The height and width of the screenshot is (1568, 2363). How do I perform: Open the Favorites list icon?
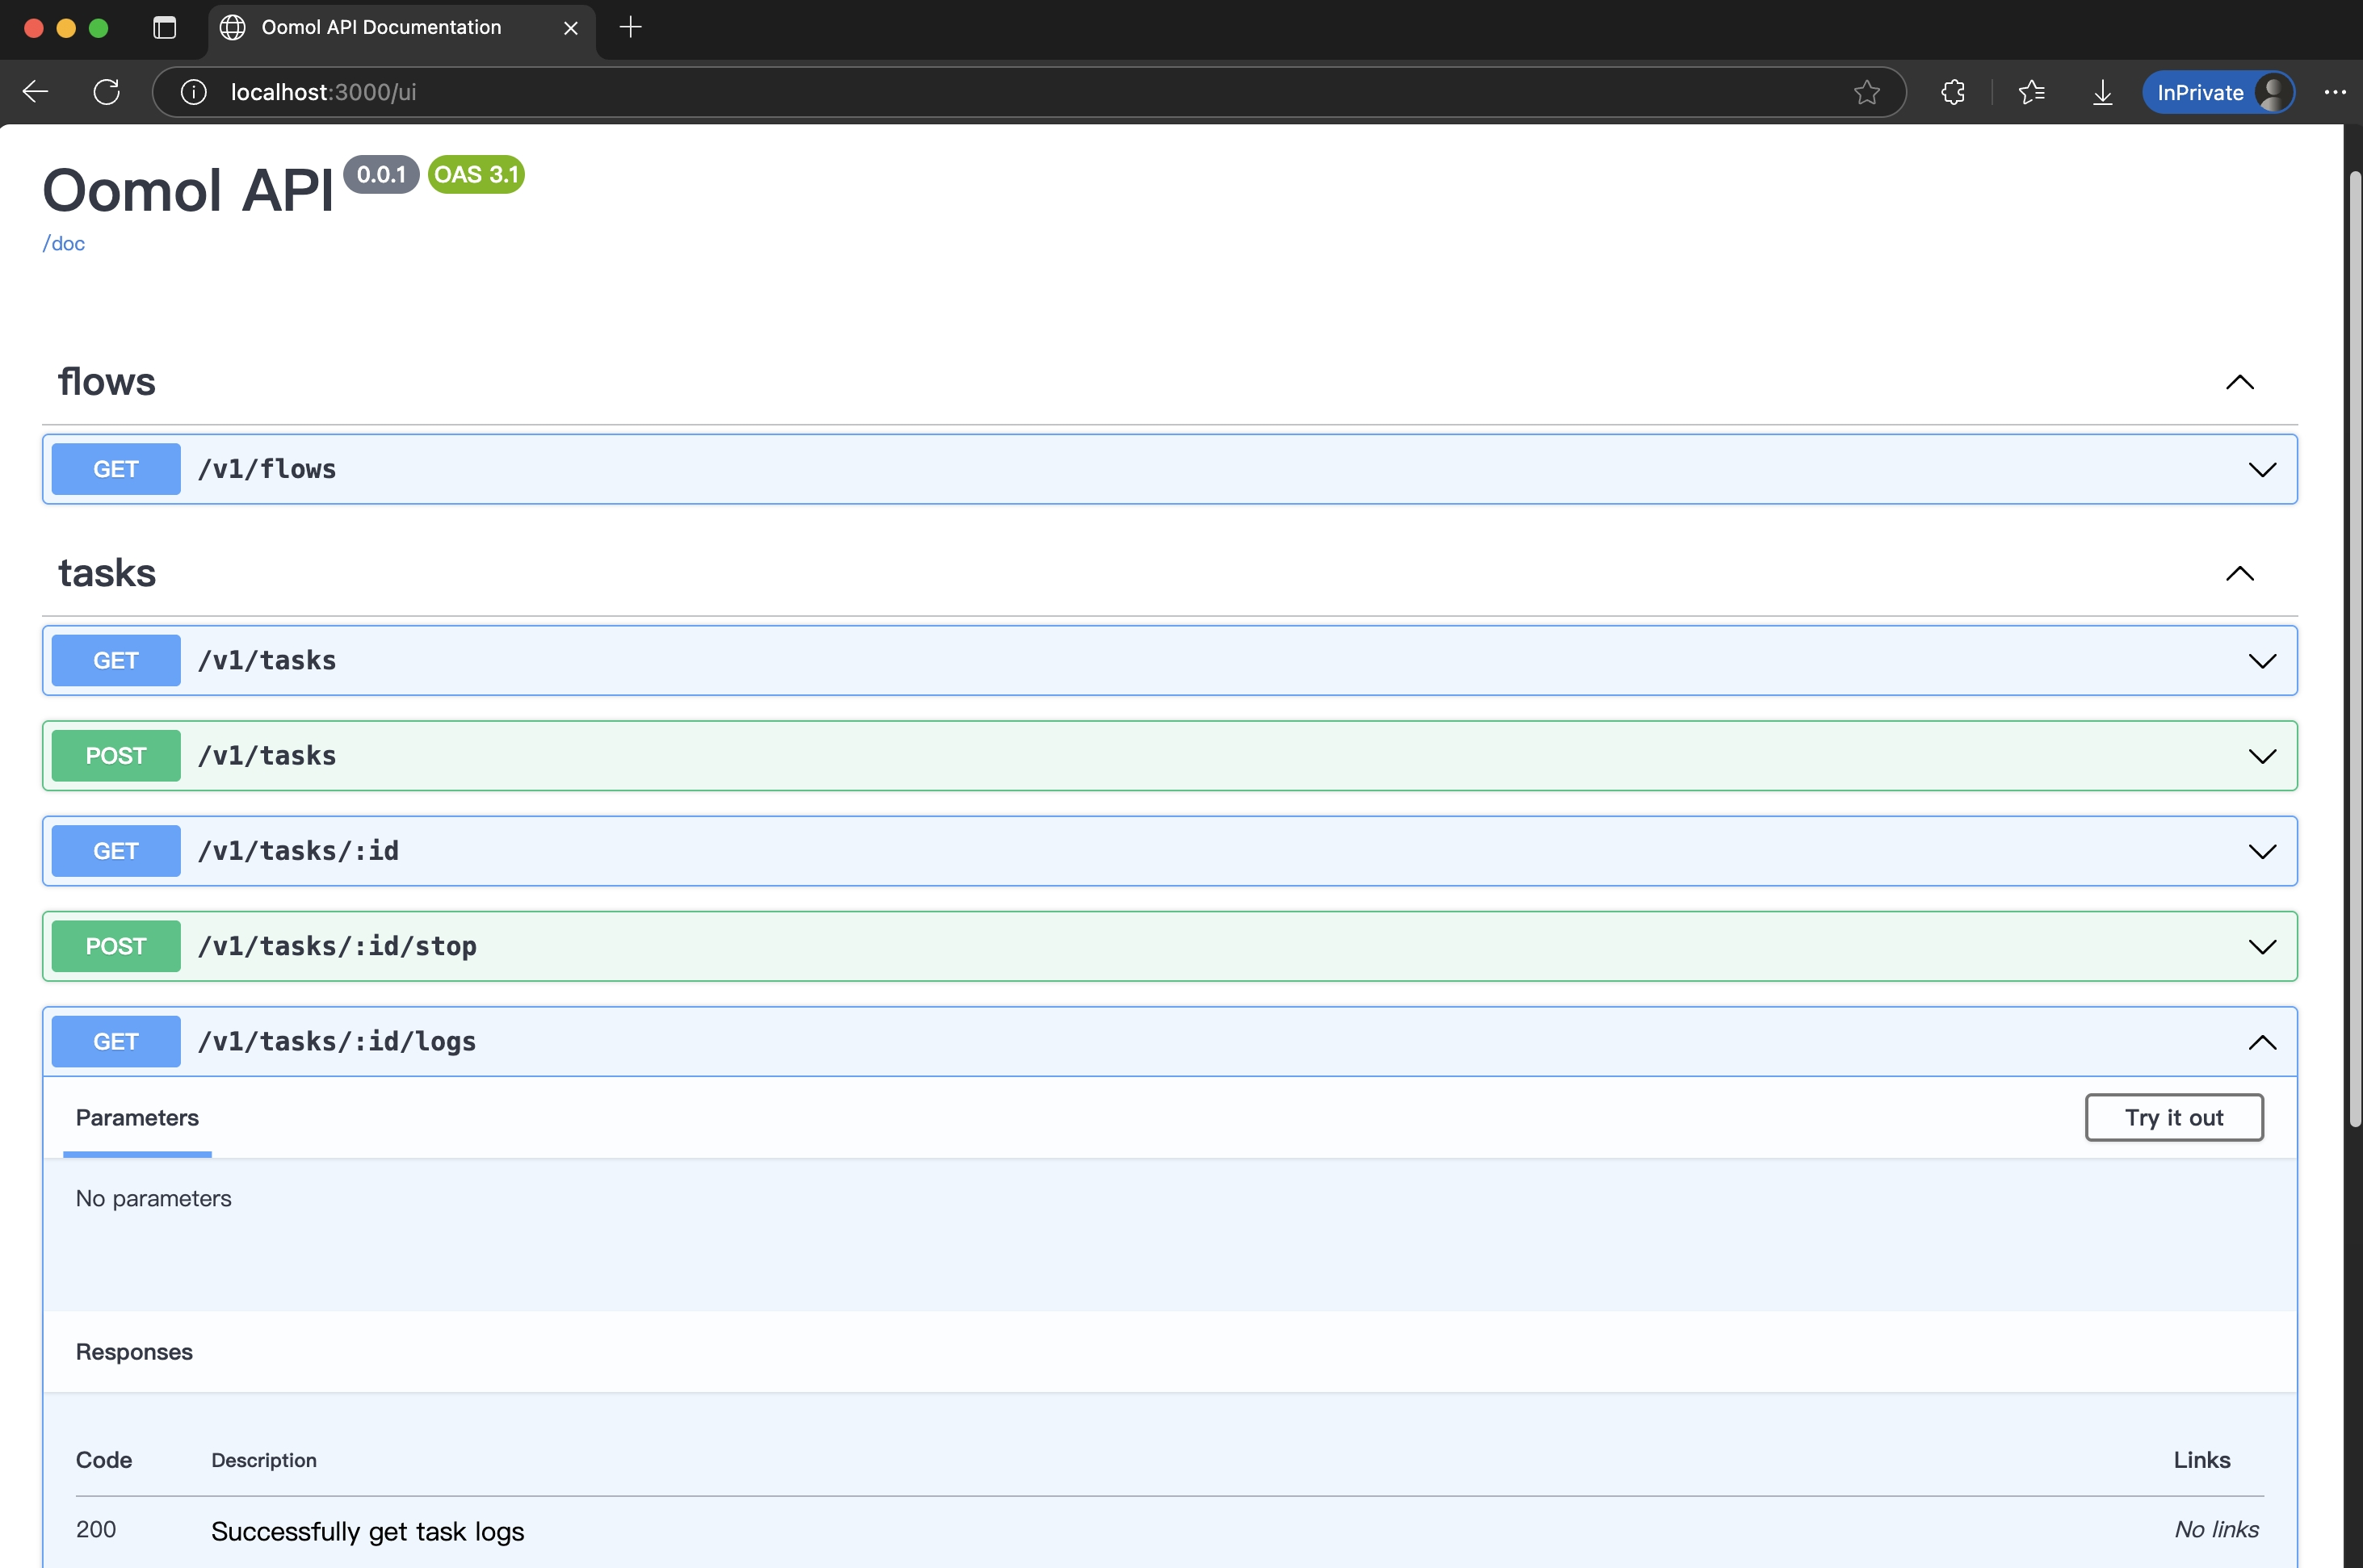pyautogui.click(x=2031, y=92)
